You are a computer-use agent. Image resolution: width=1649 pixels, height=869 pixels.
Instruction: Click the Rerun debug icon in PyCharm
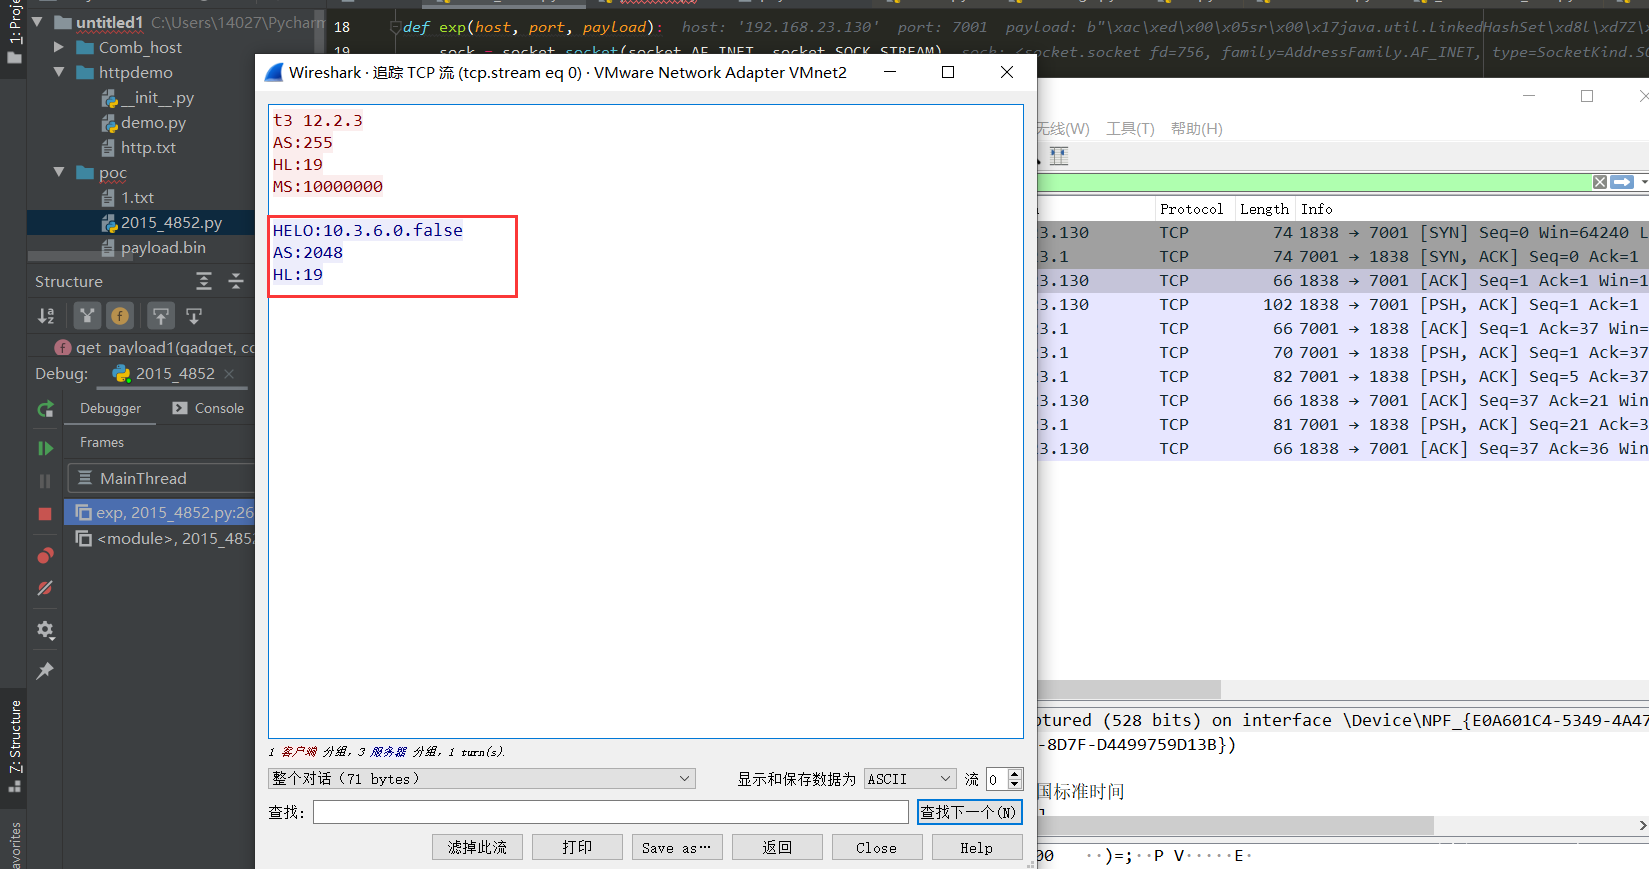45,409
